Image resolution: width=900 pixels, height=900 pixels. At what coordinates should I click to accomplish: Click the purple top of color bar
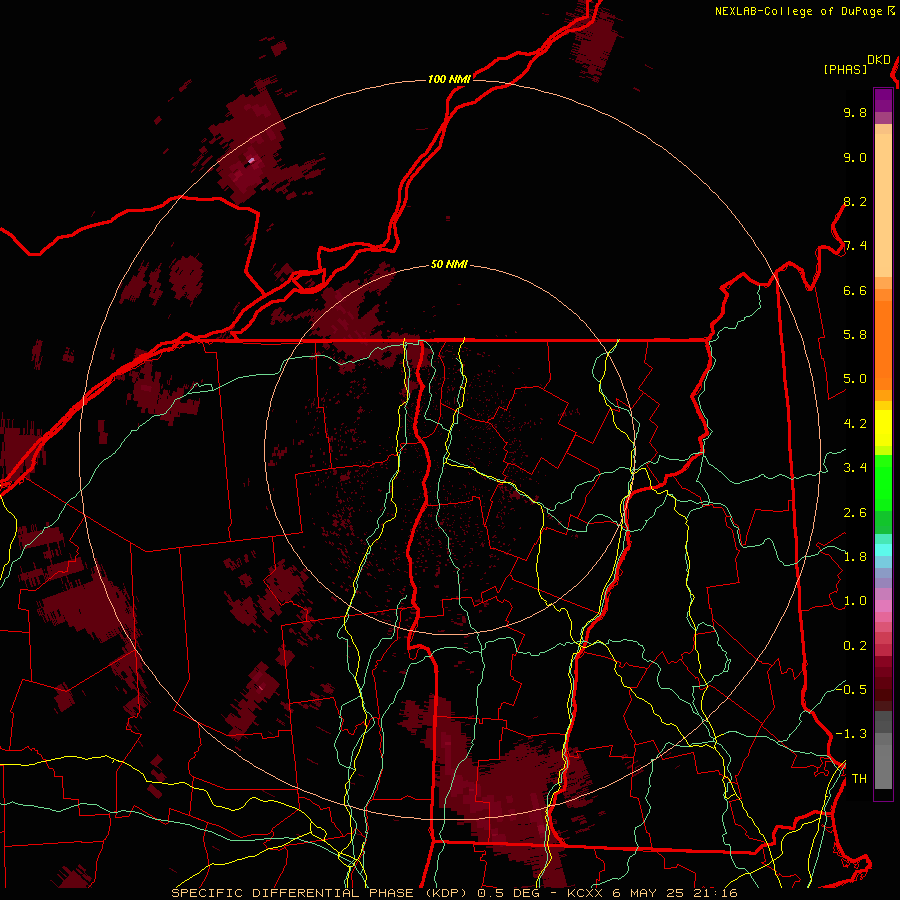[x=883, y=100]
